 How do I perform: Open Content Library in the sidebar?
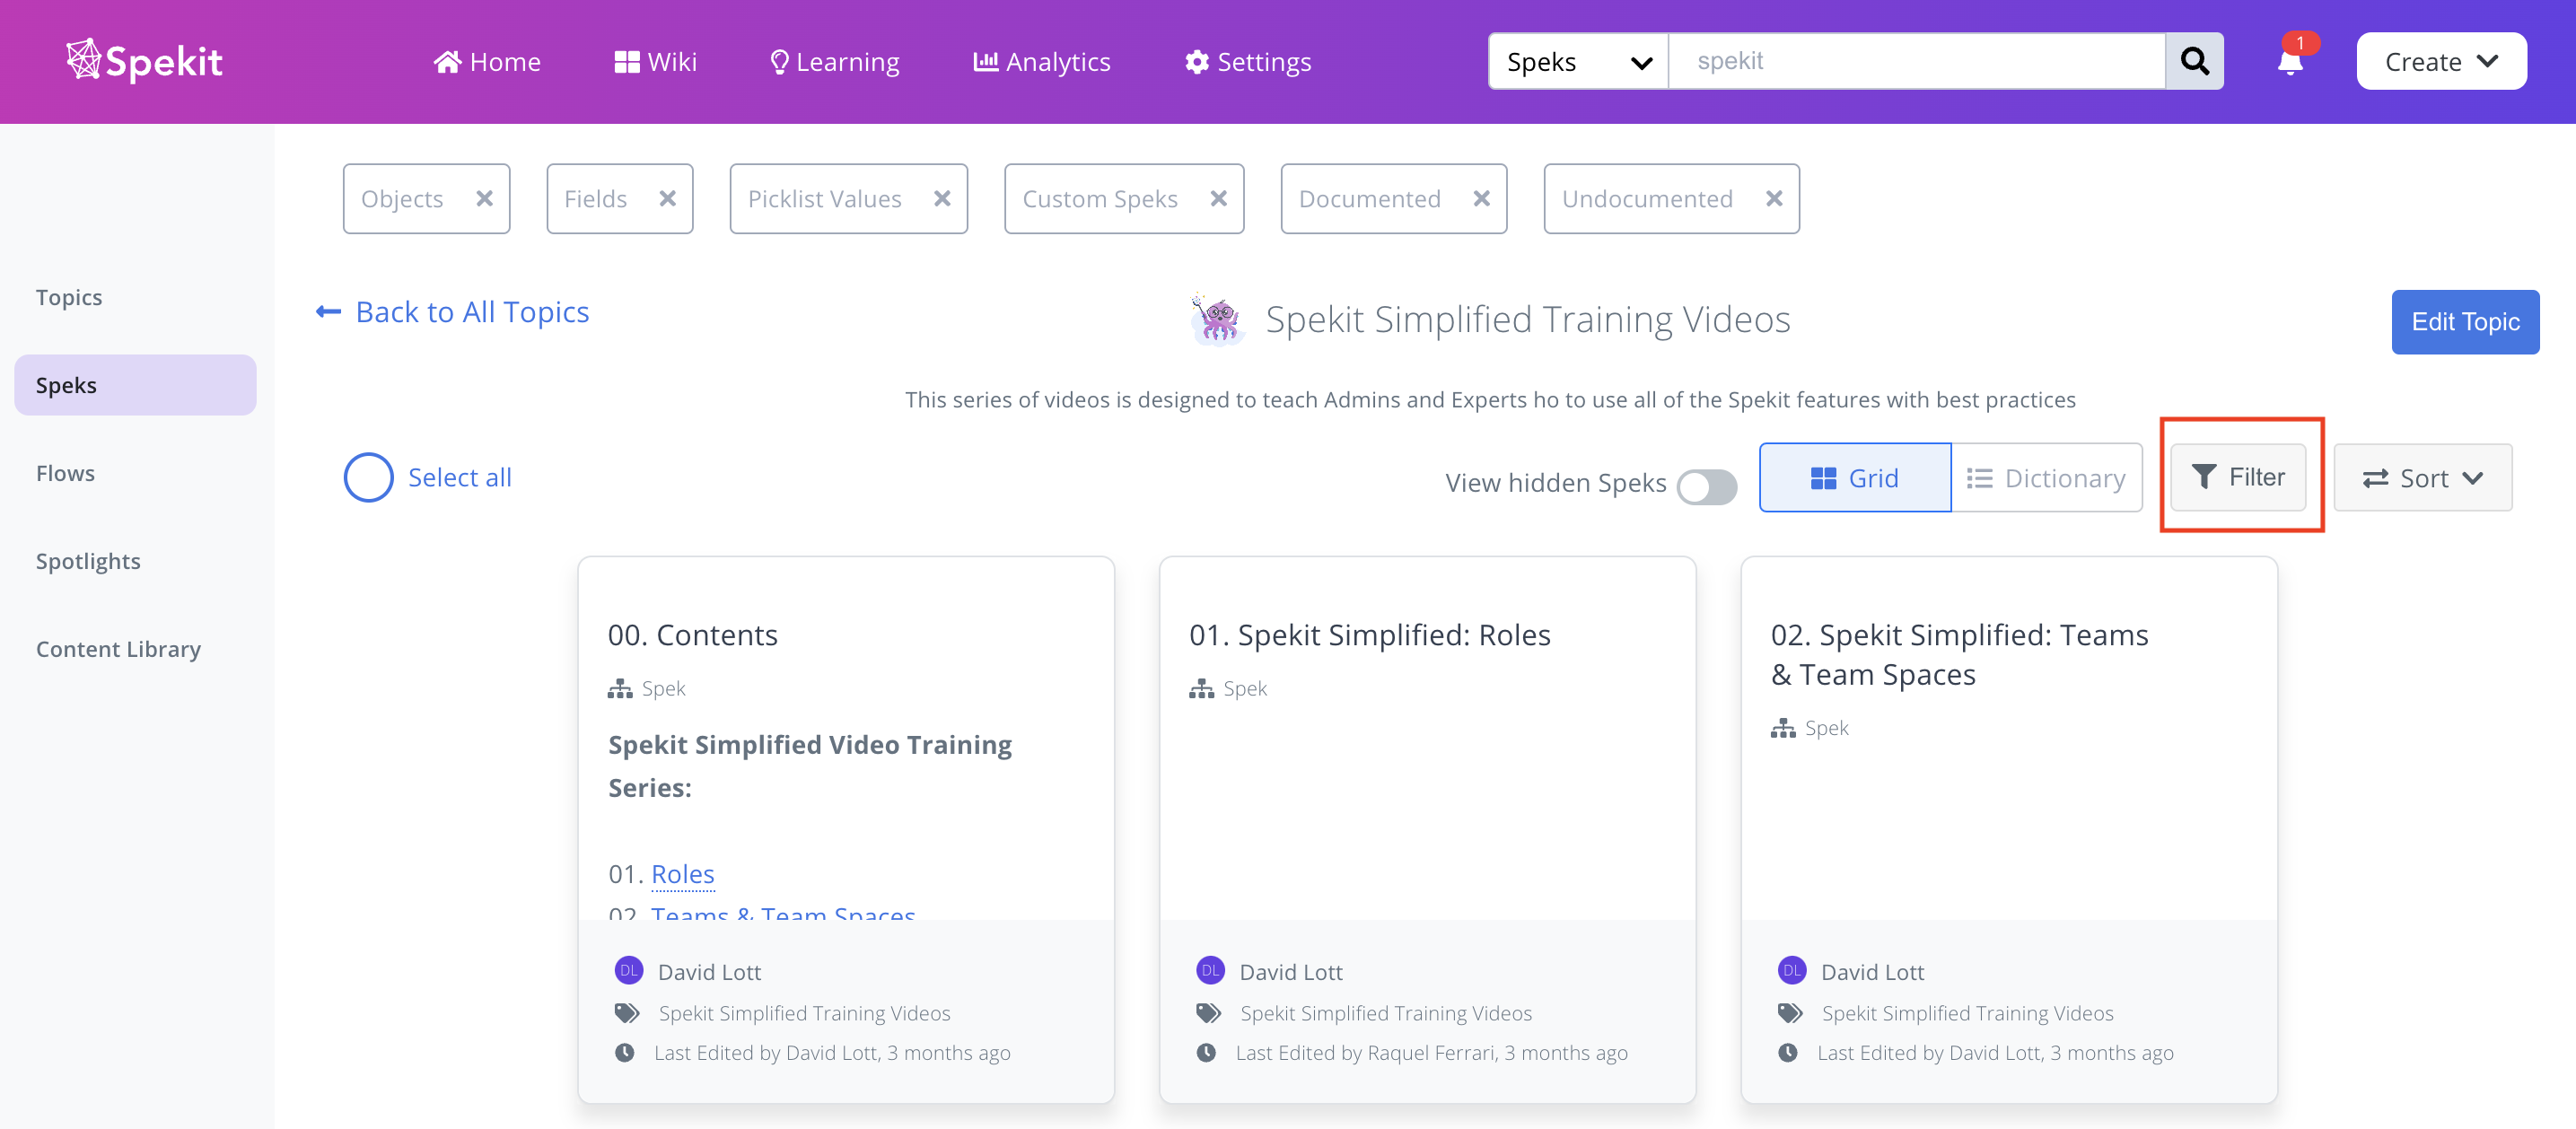click(x=118, y=649)
